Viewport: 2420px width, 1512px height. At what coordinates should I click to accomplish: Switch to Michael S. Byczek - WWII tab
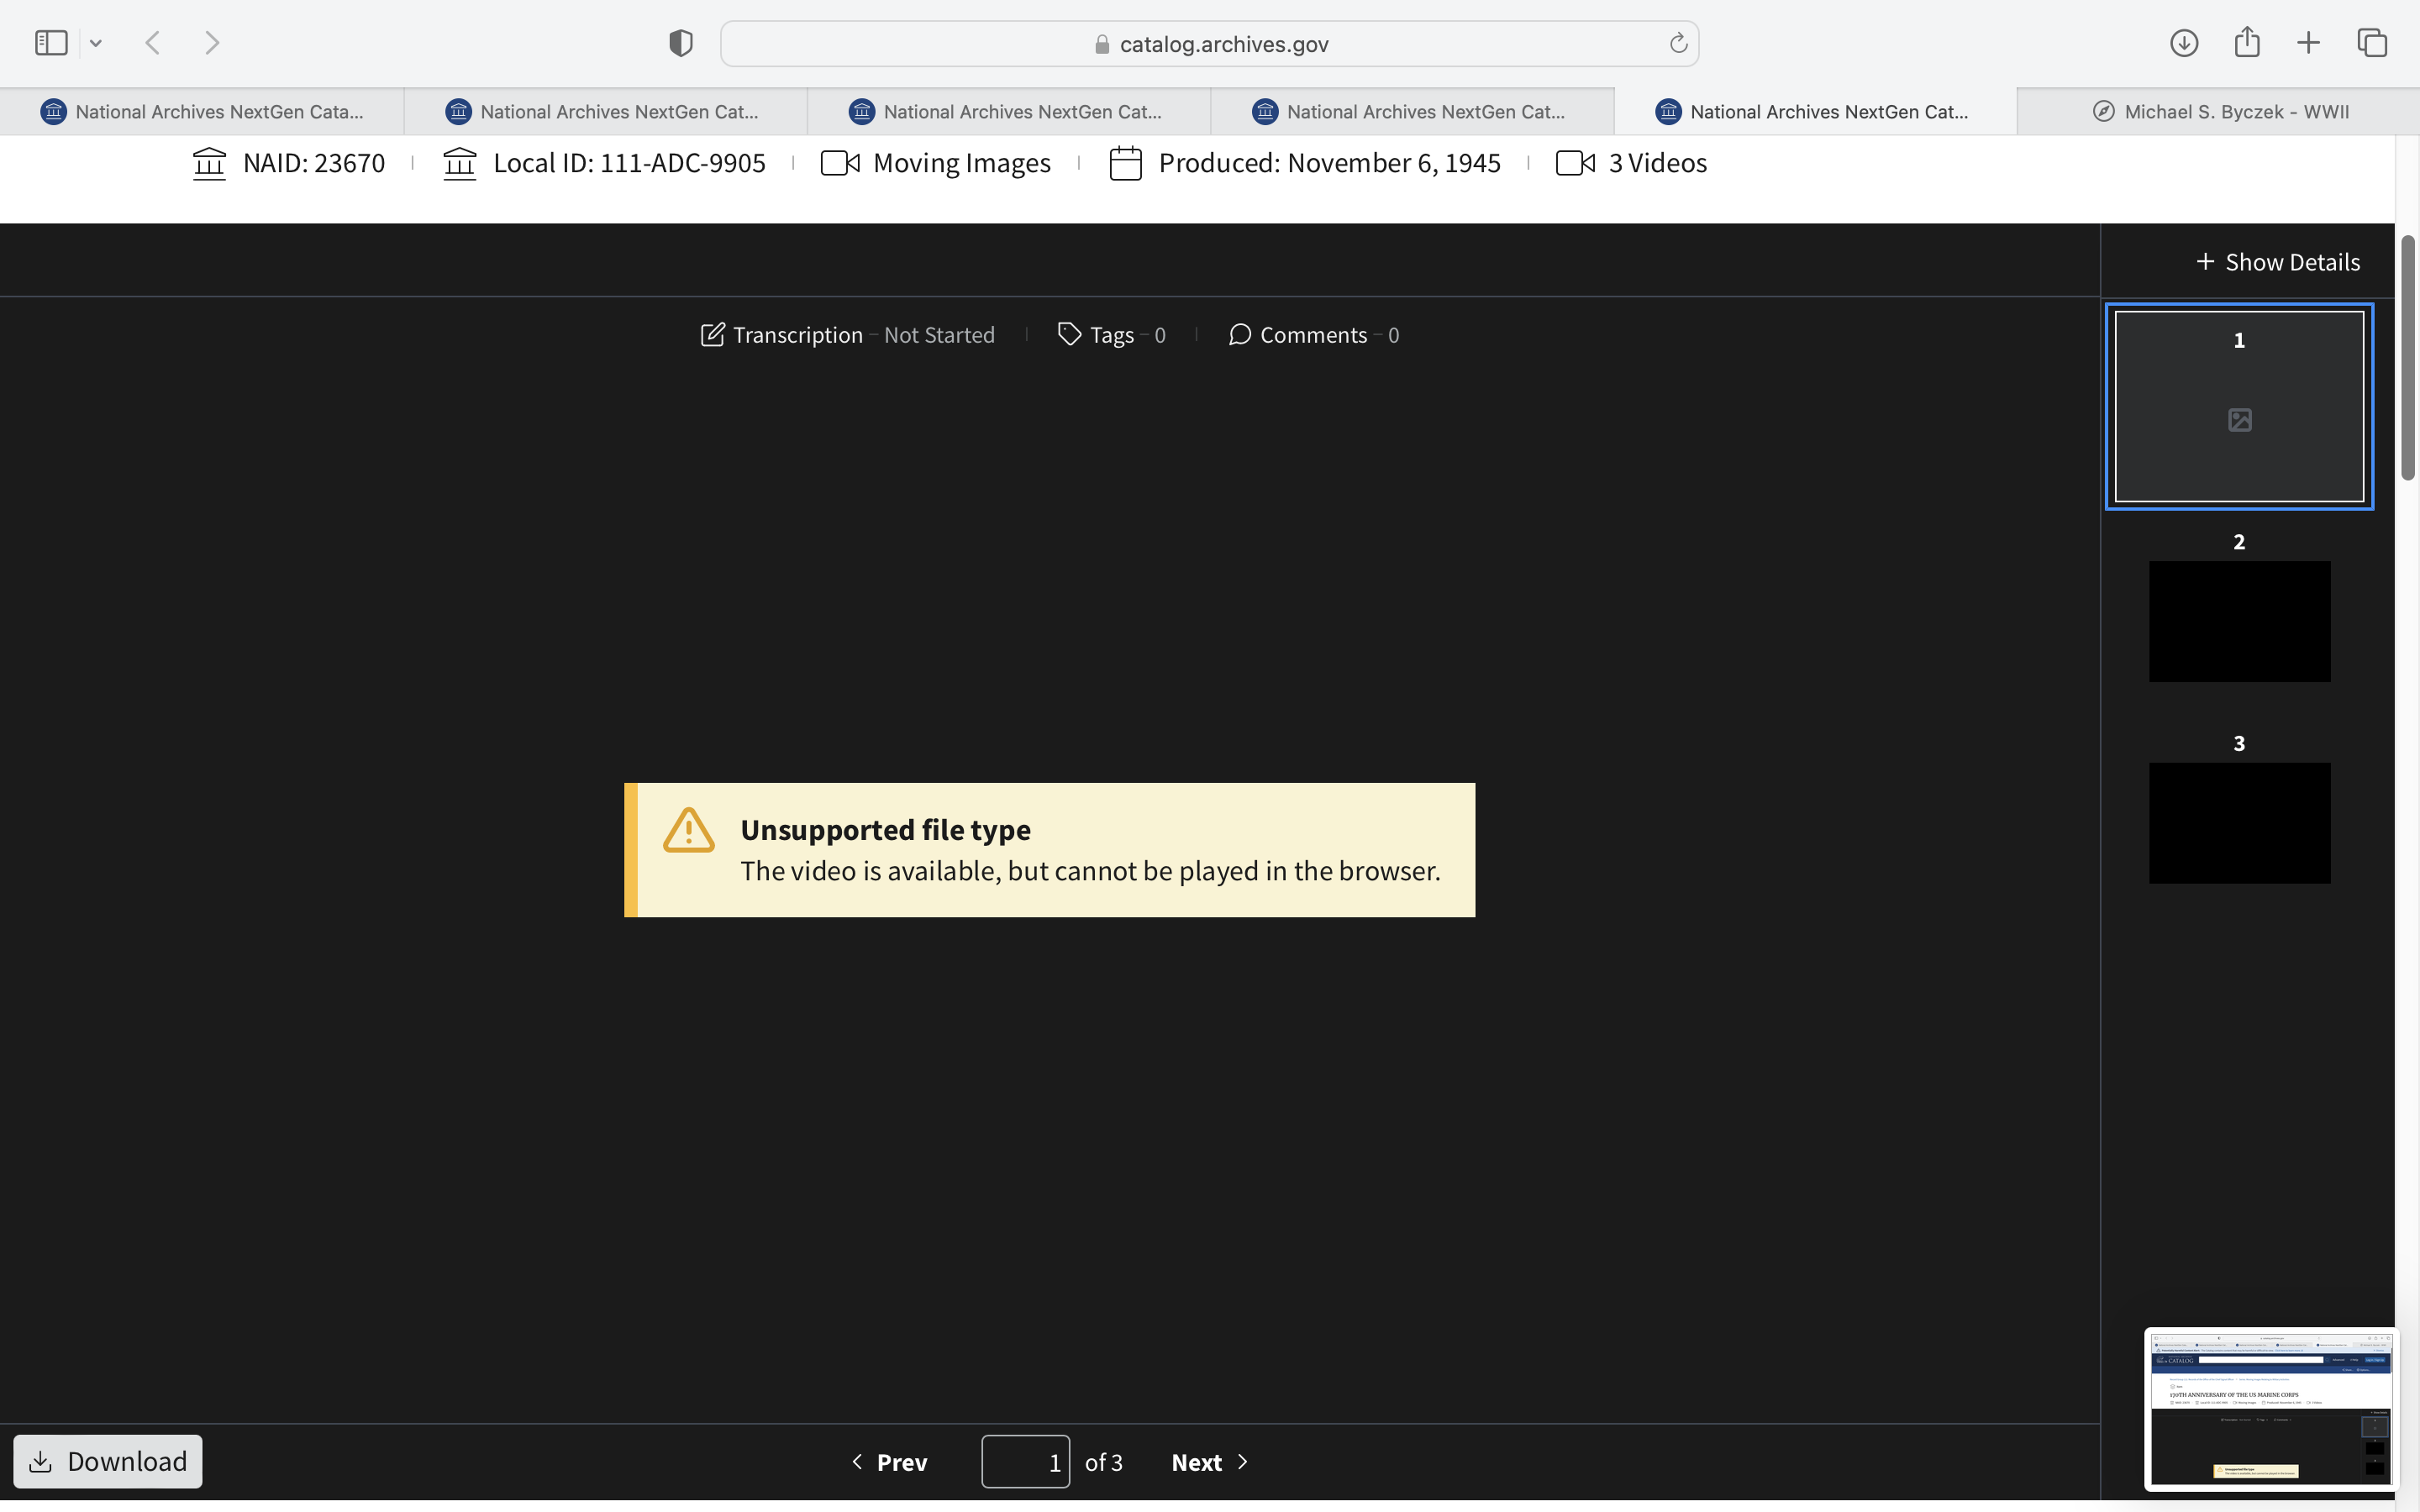coord(2218,112)
